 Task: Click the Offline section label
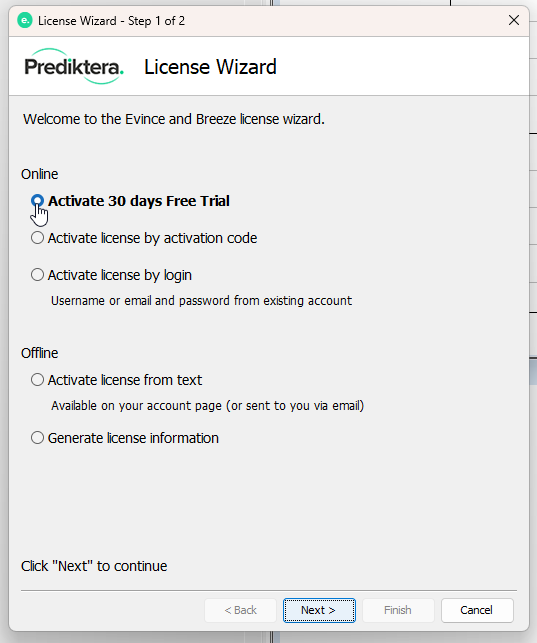click(39, 353)
